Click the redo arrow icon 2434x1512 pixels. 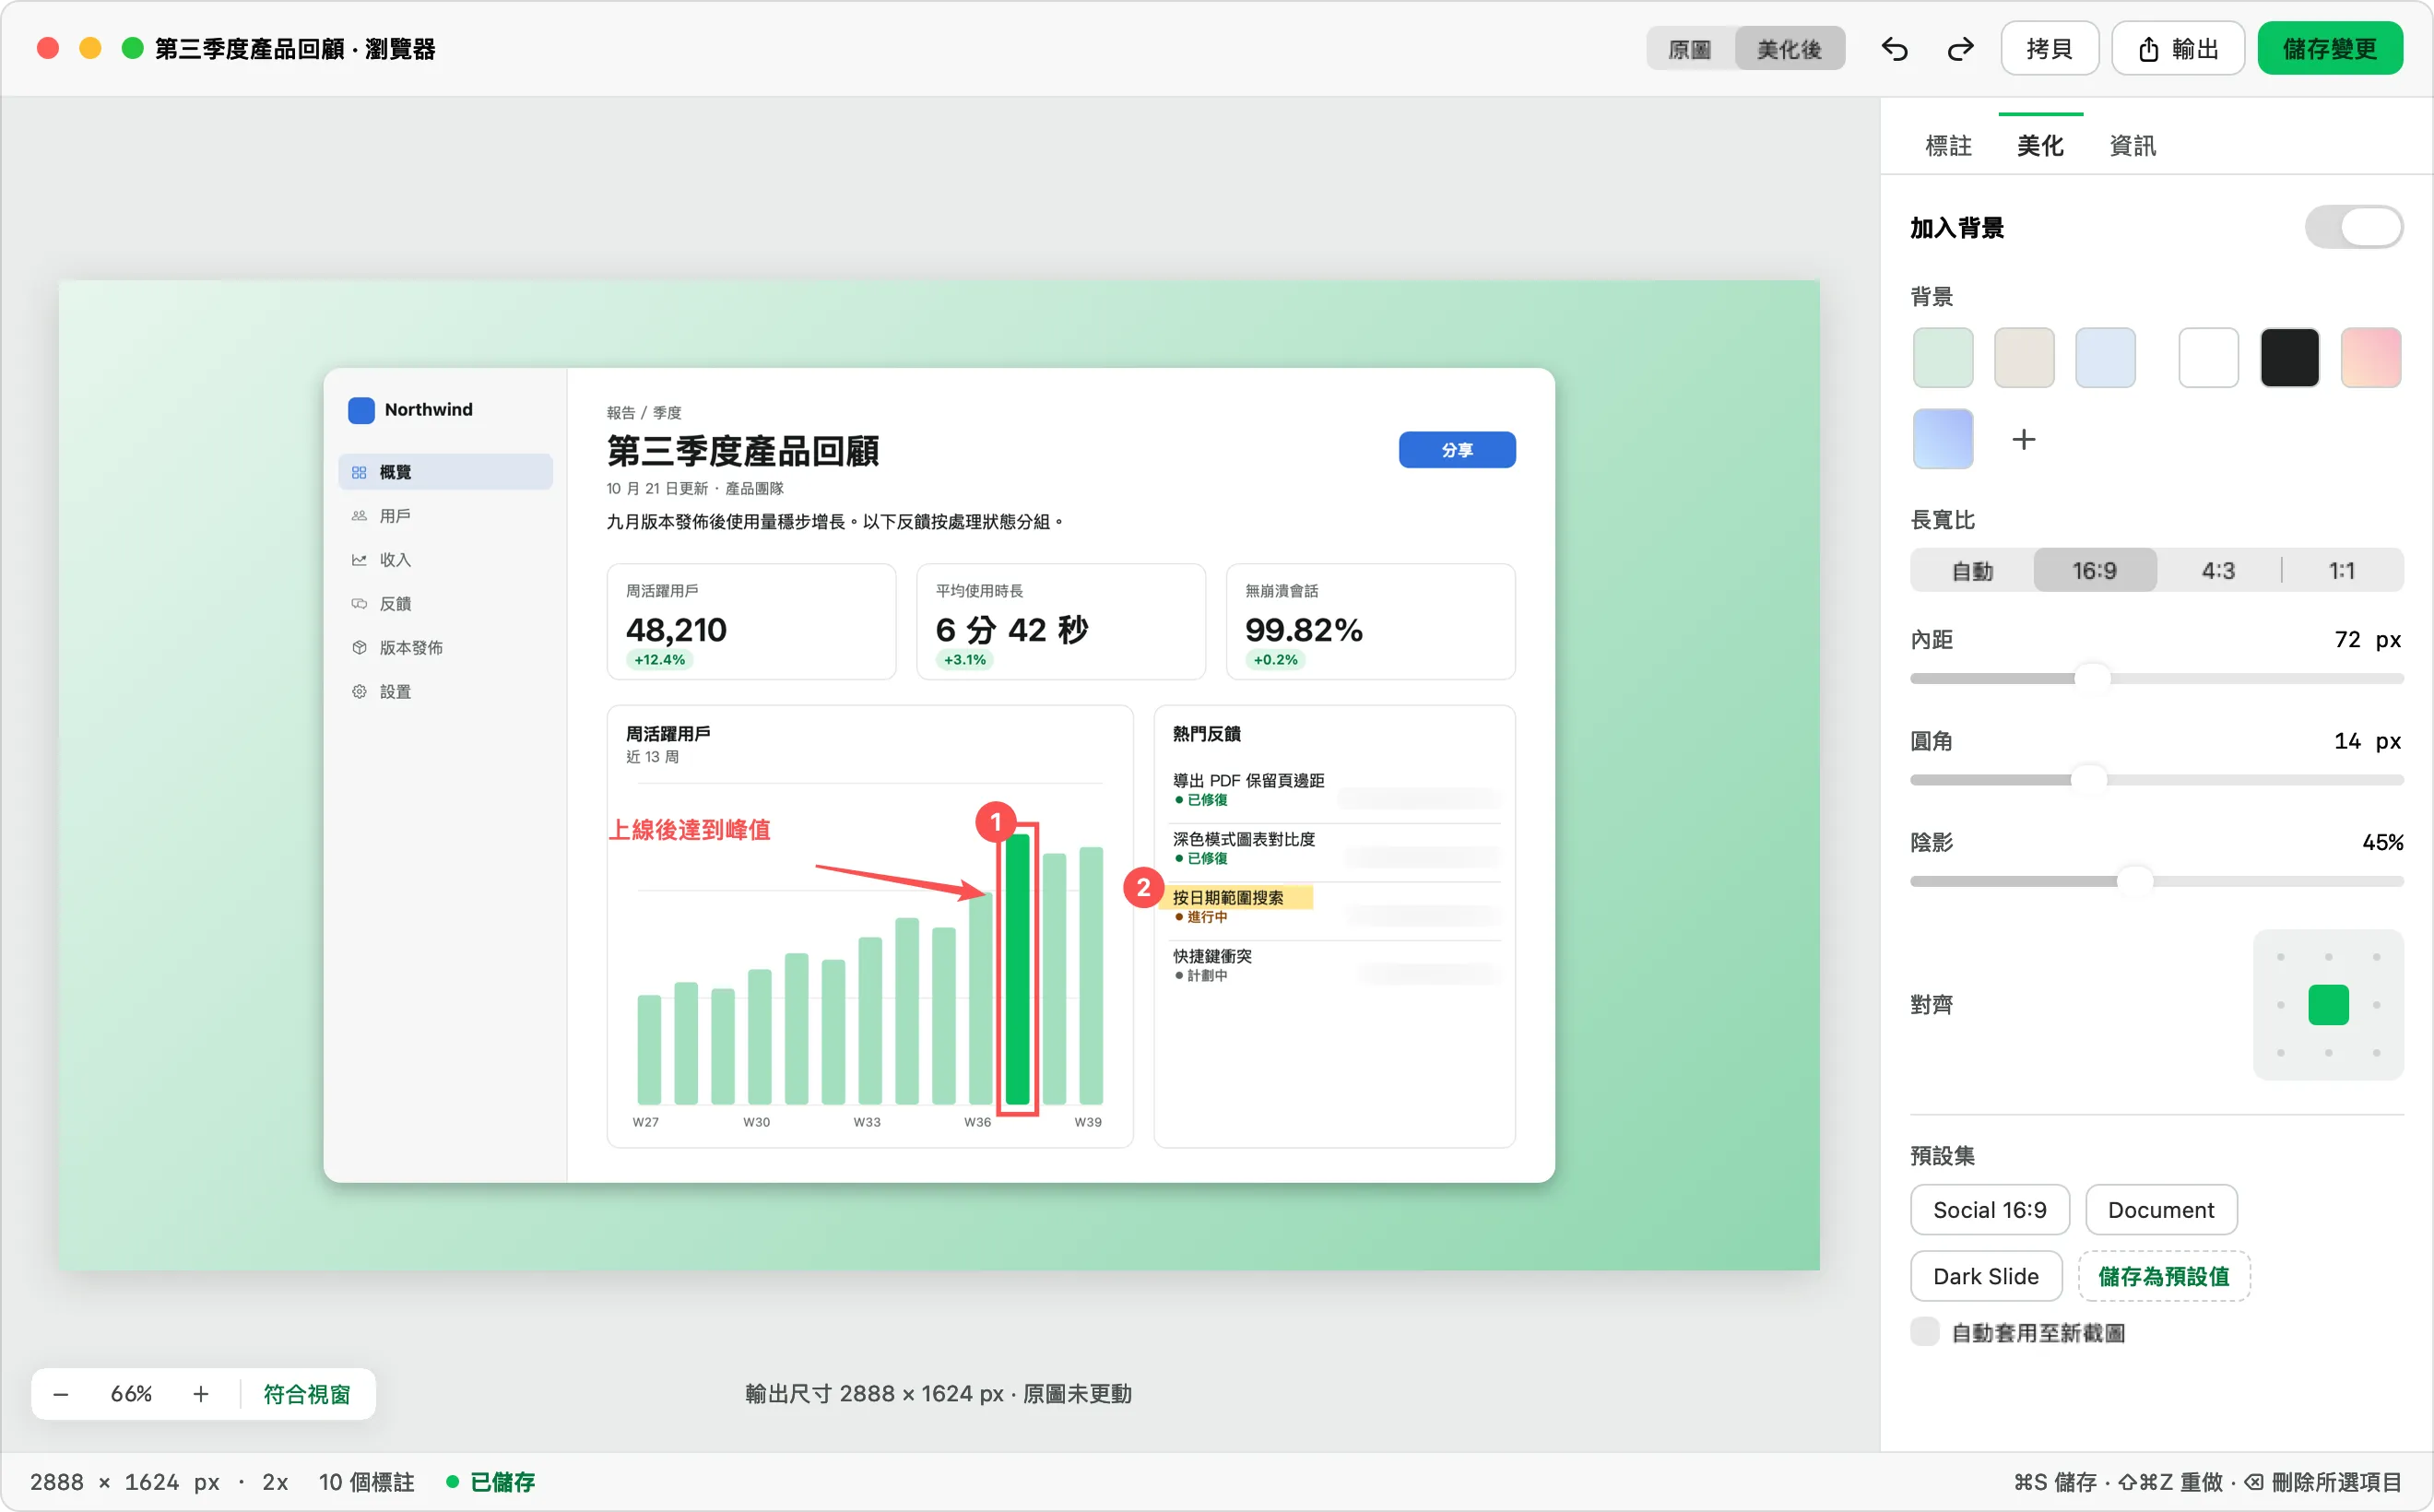click(x=1960, y=49)
